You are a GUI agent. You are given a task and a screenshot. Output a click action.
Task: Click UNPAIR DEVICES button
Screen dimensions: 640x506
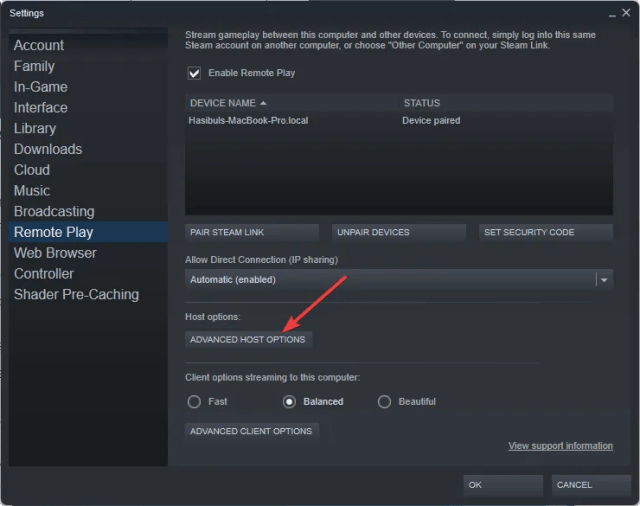pyautogui.click(x=399, y=232)
